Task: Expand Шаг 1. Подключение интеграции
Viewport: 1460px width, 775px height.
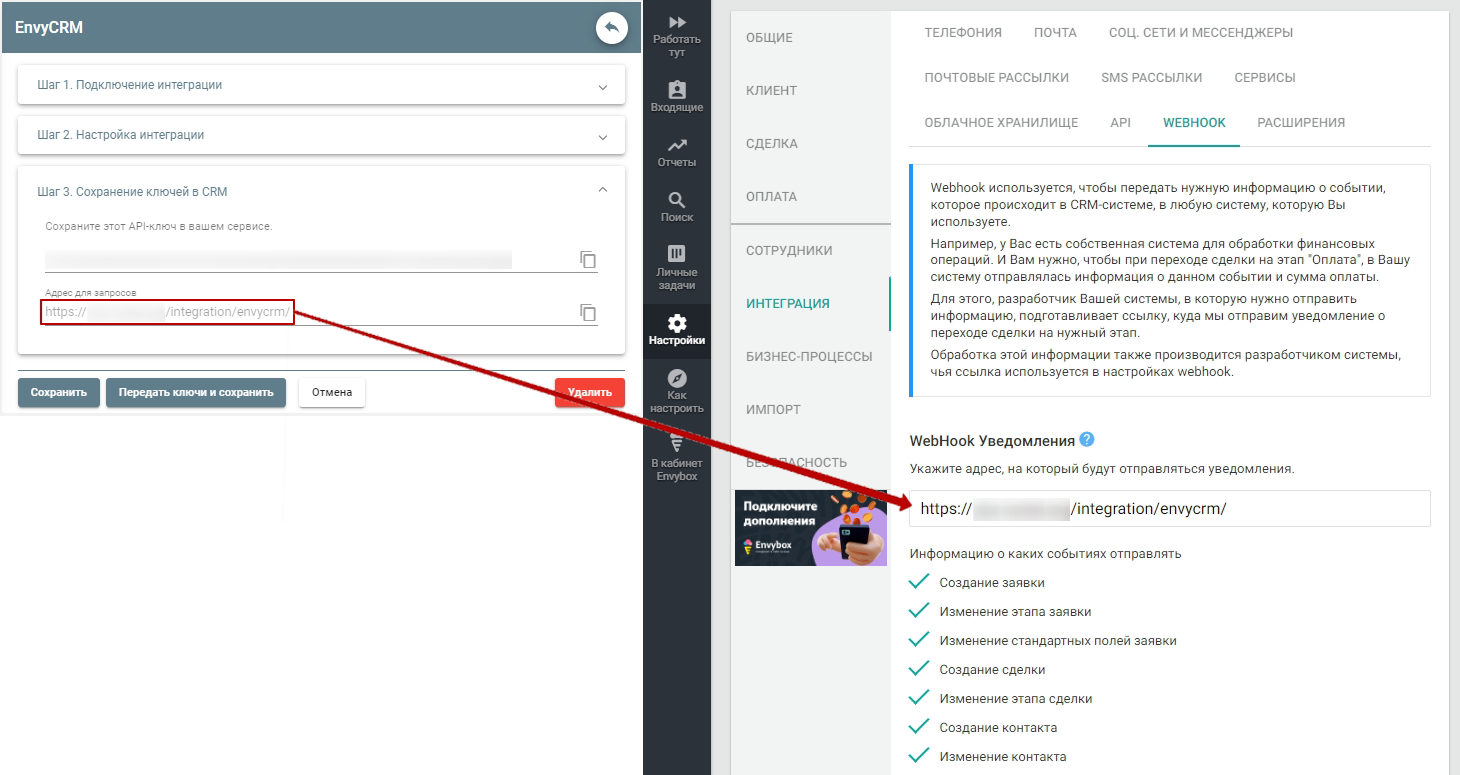Action: click(321, 85)
